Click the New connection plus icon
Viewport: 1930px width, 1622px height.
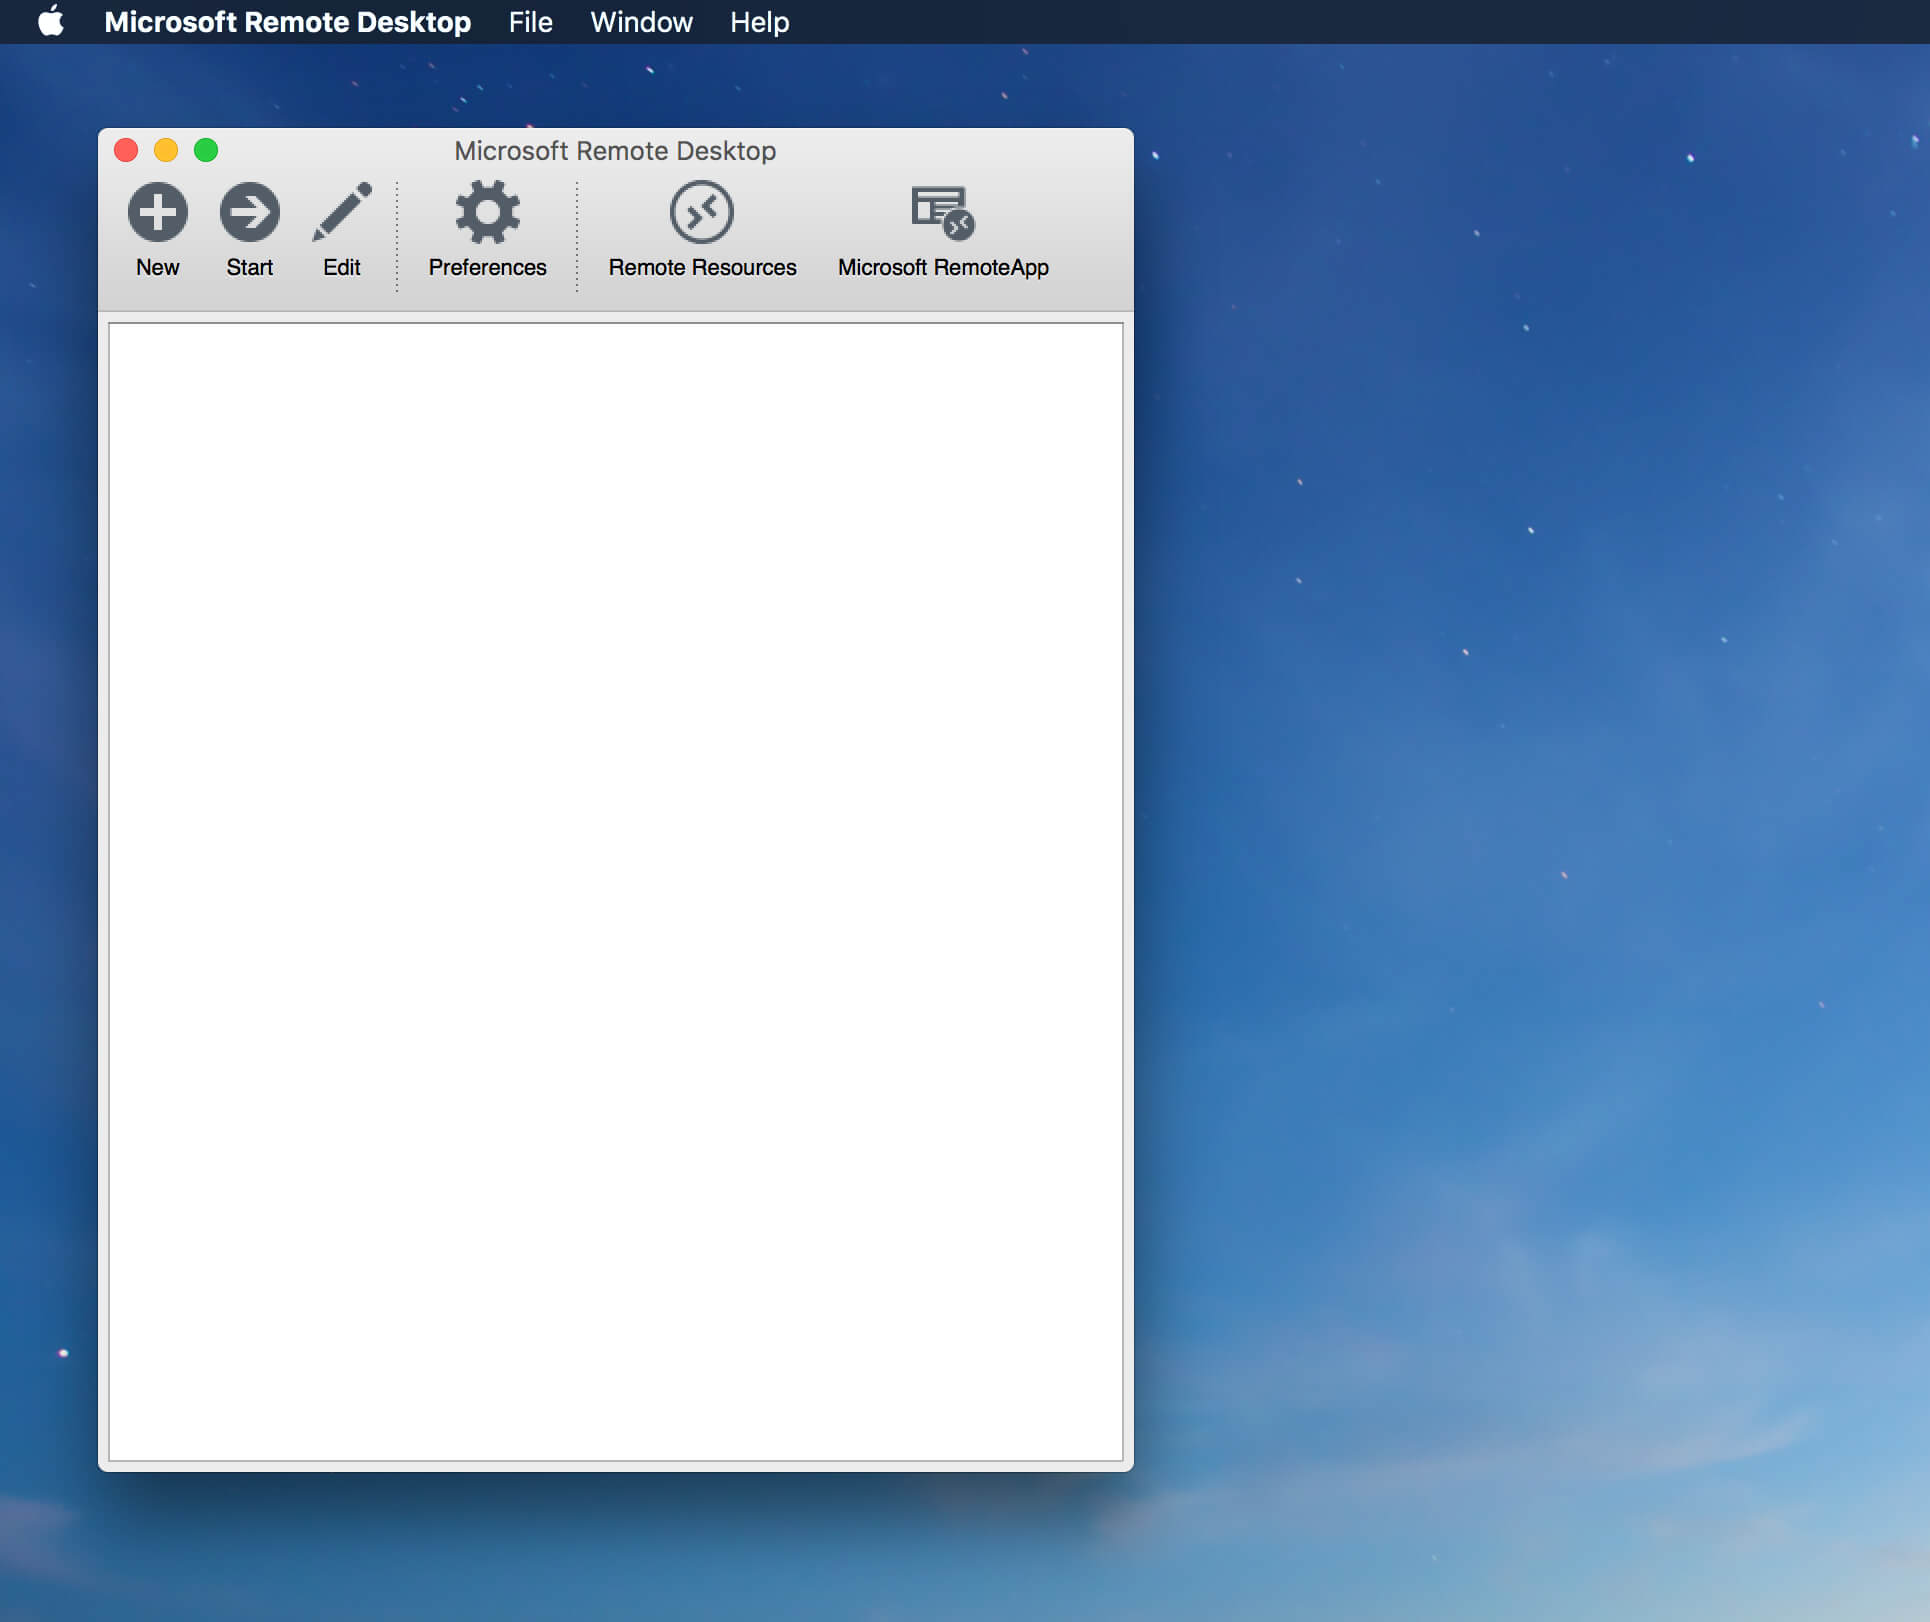157,212
